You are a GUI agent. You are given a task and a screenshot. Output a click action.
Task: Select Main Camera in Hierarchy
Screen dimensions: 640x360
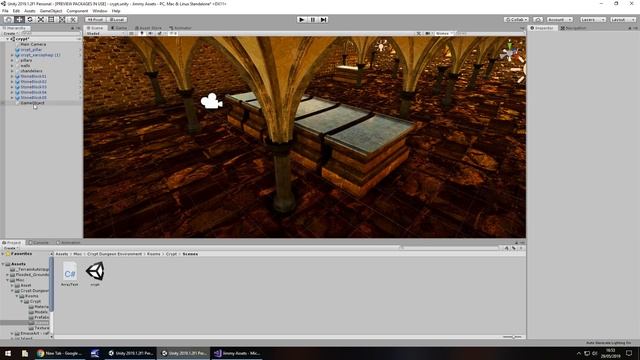pos(33,44)
